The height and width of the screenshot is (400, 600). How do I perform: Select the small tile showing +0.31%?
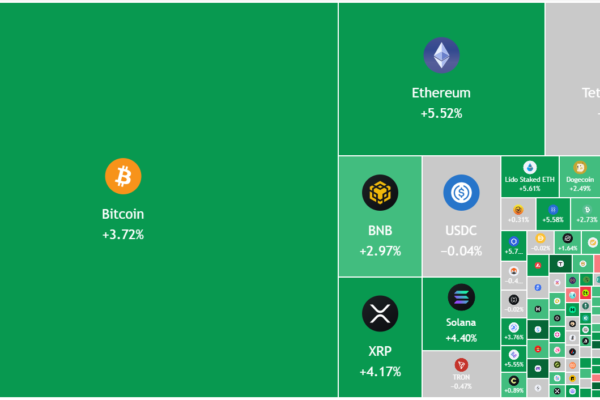pyautogui.click(x=519, y=213)
